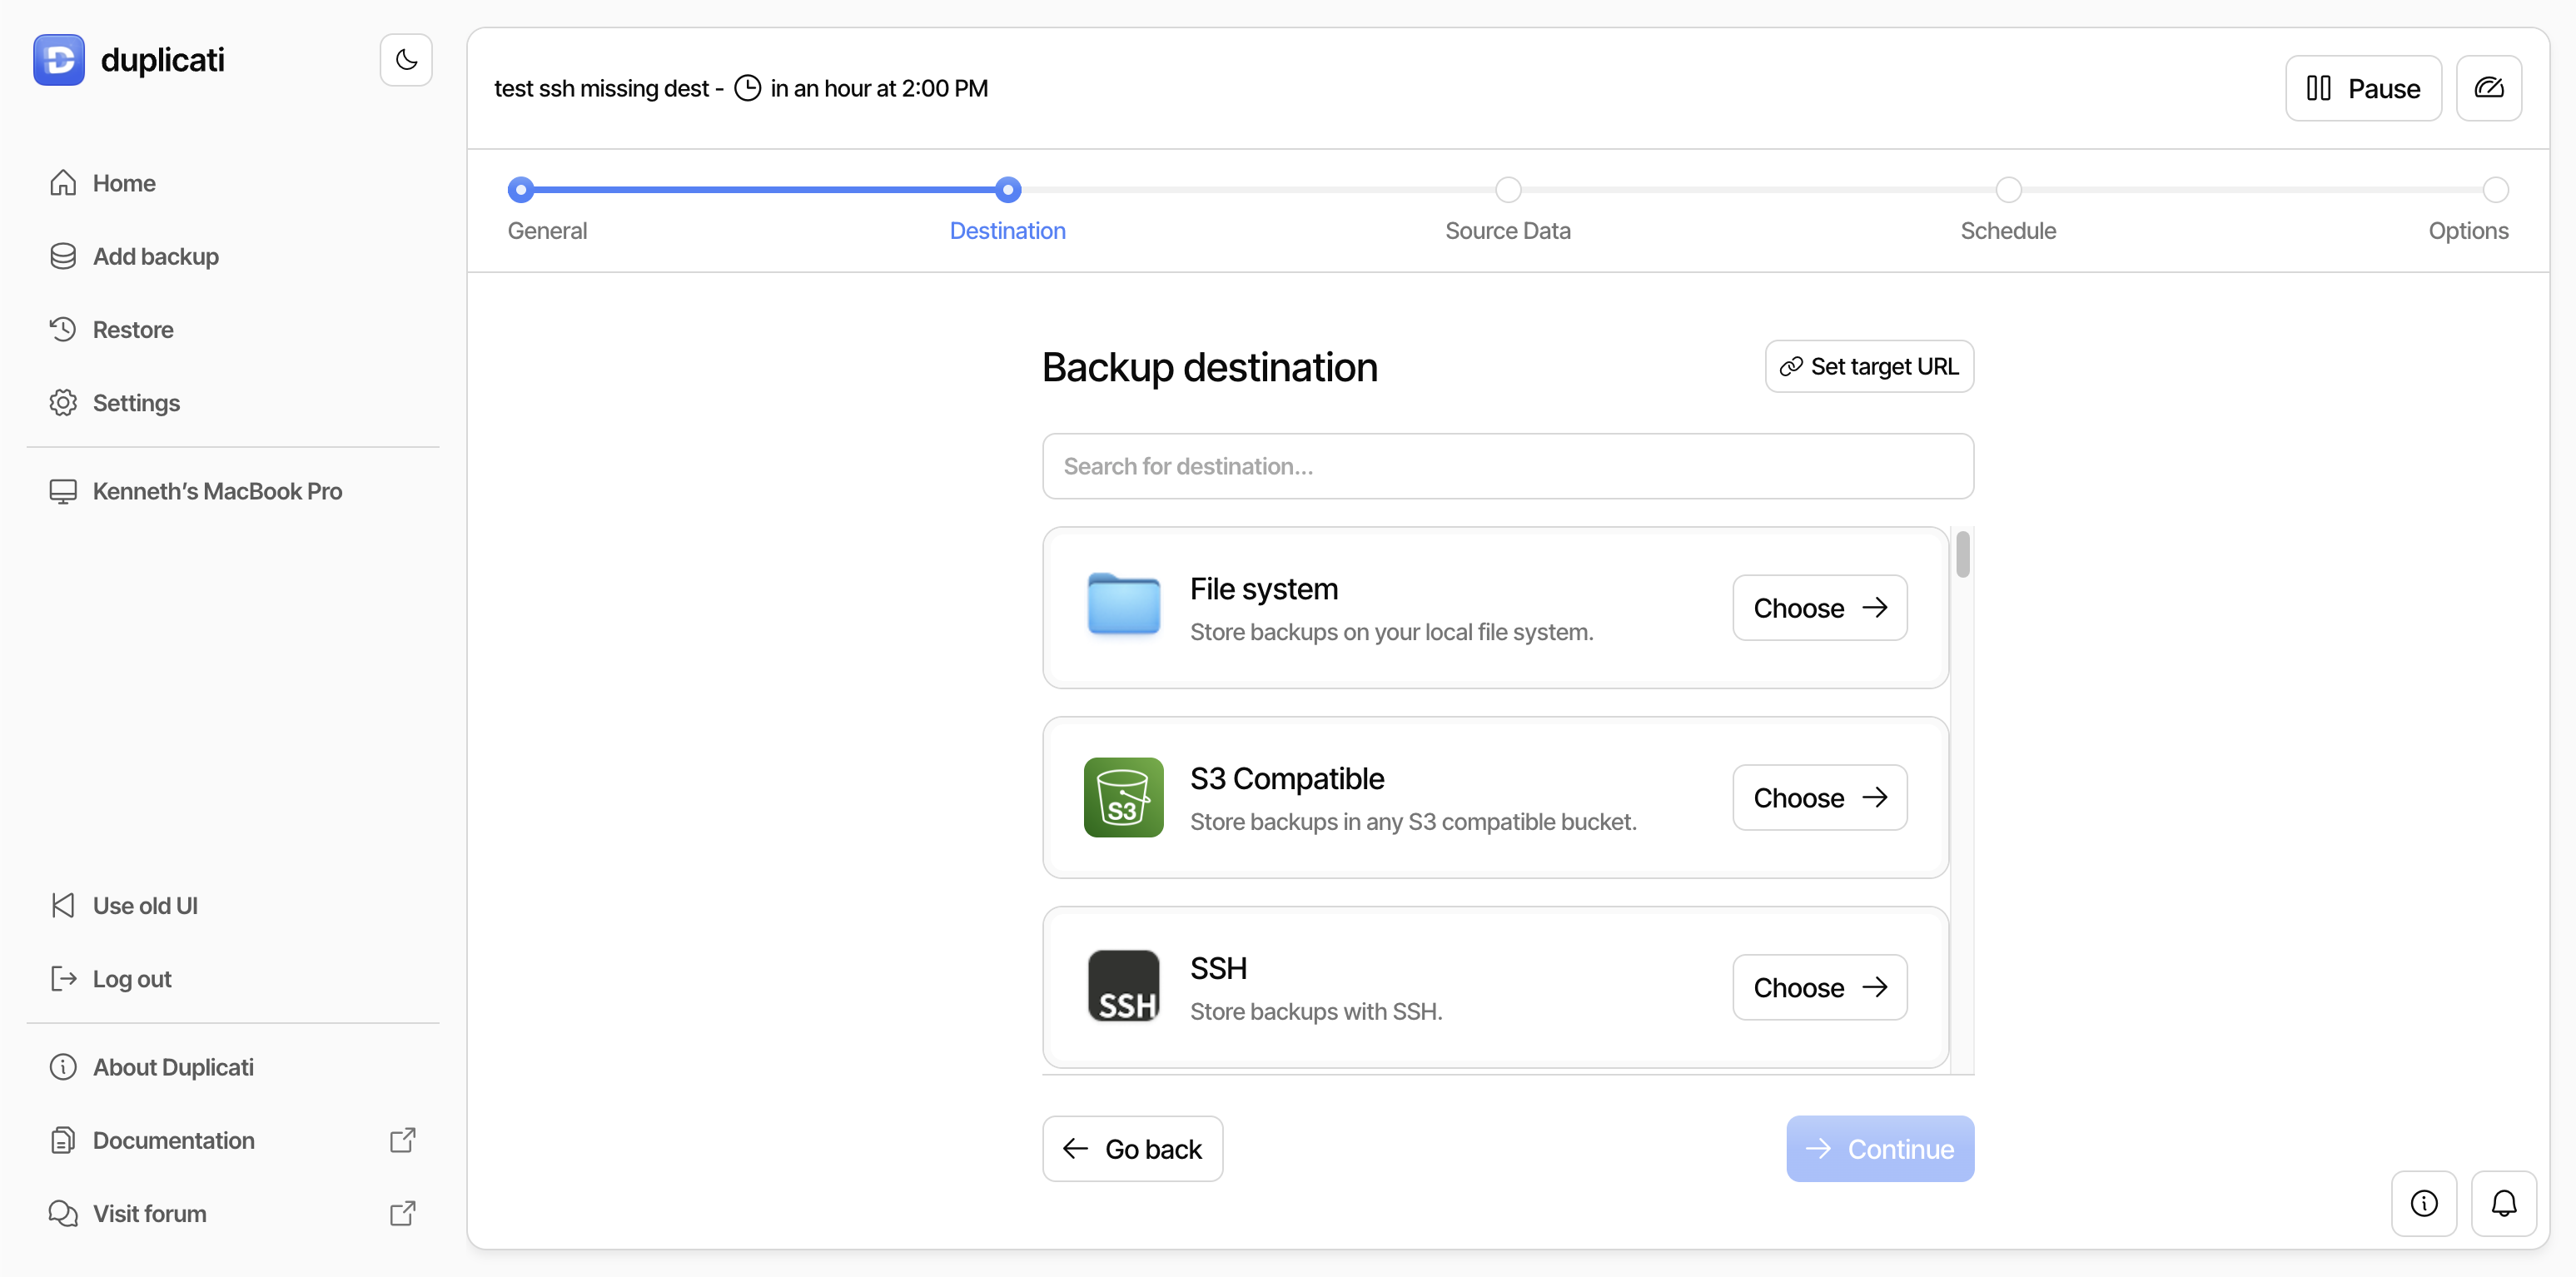This screenshot has width=2576, height=1277.
Task: Open the throttle speed gauge icon
Action: point(2488,88)
